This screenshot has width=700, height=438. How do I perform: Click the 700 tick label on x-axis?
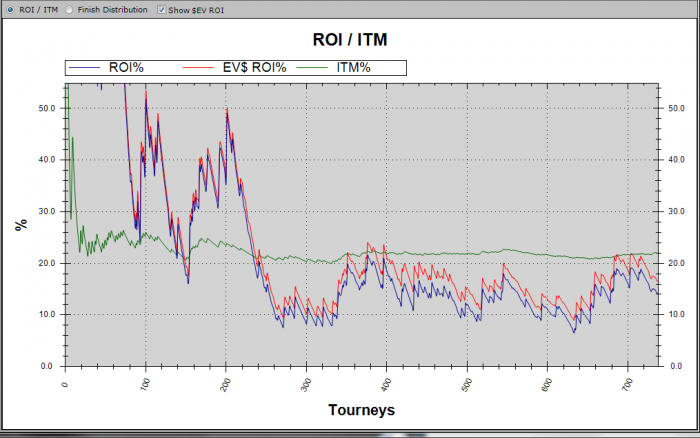coord(628,384)
